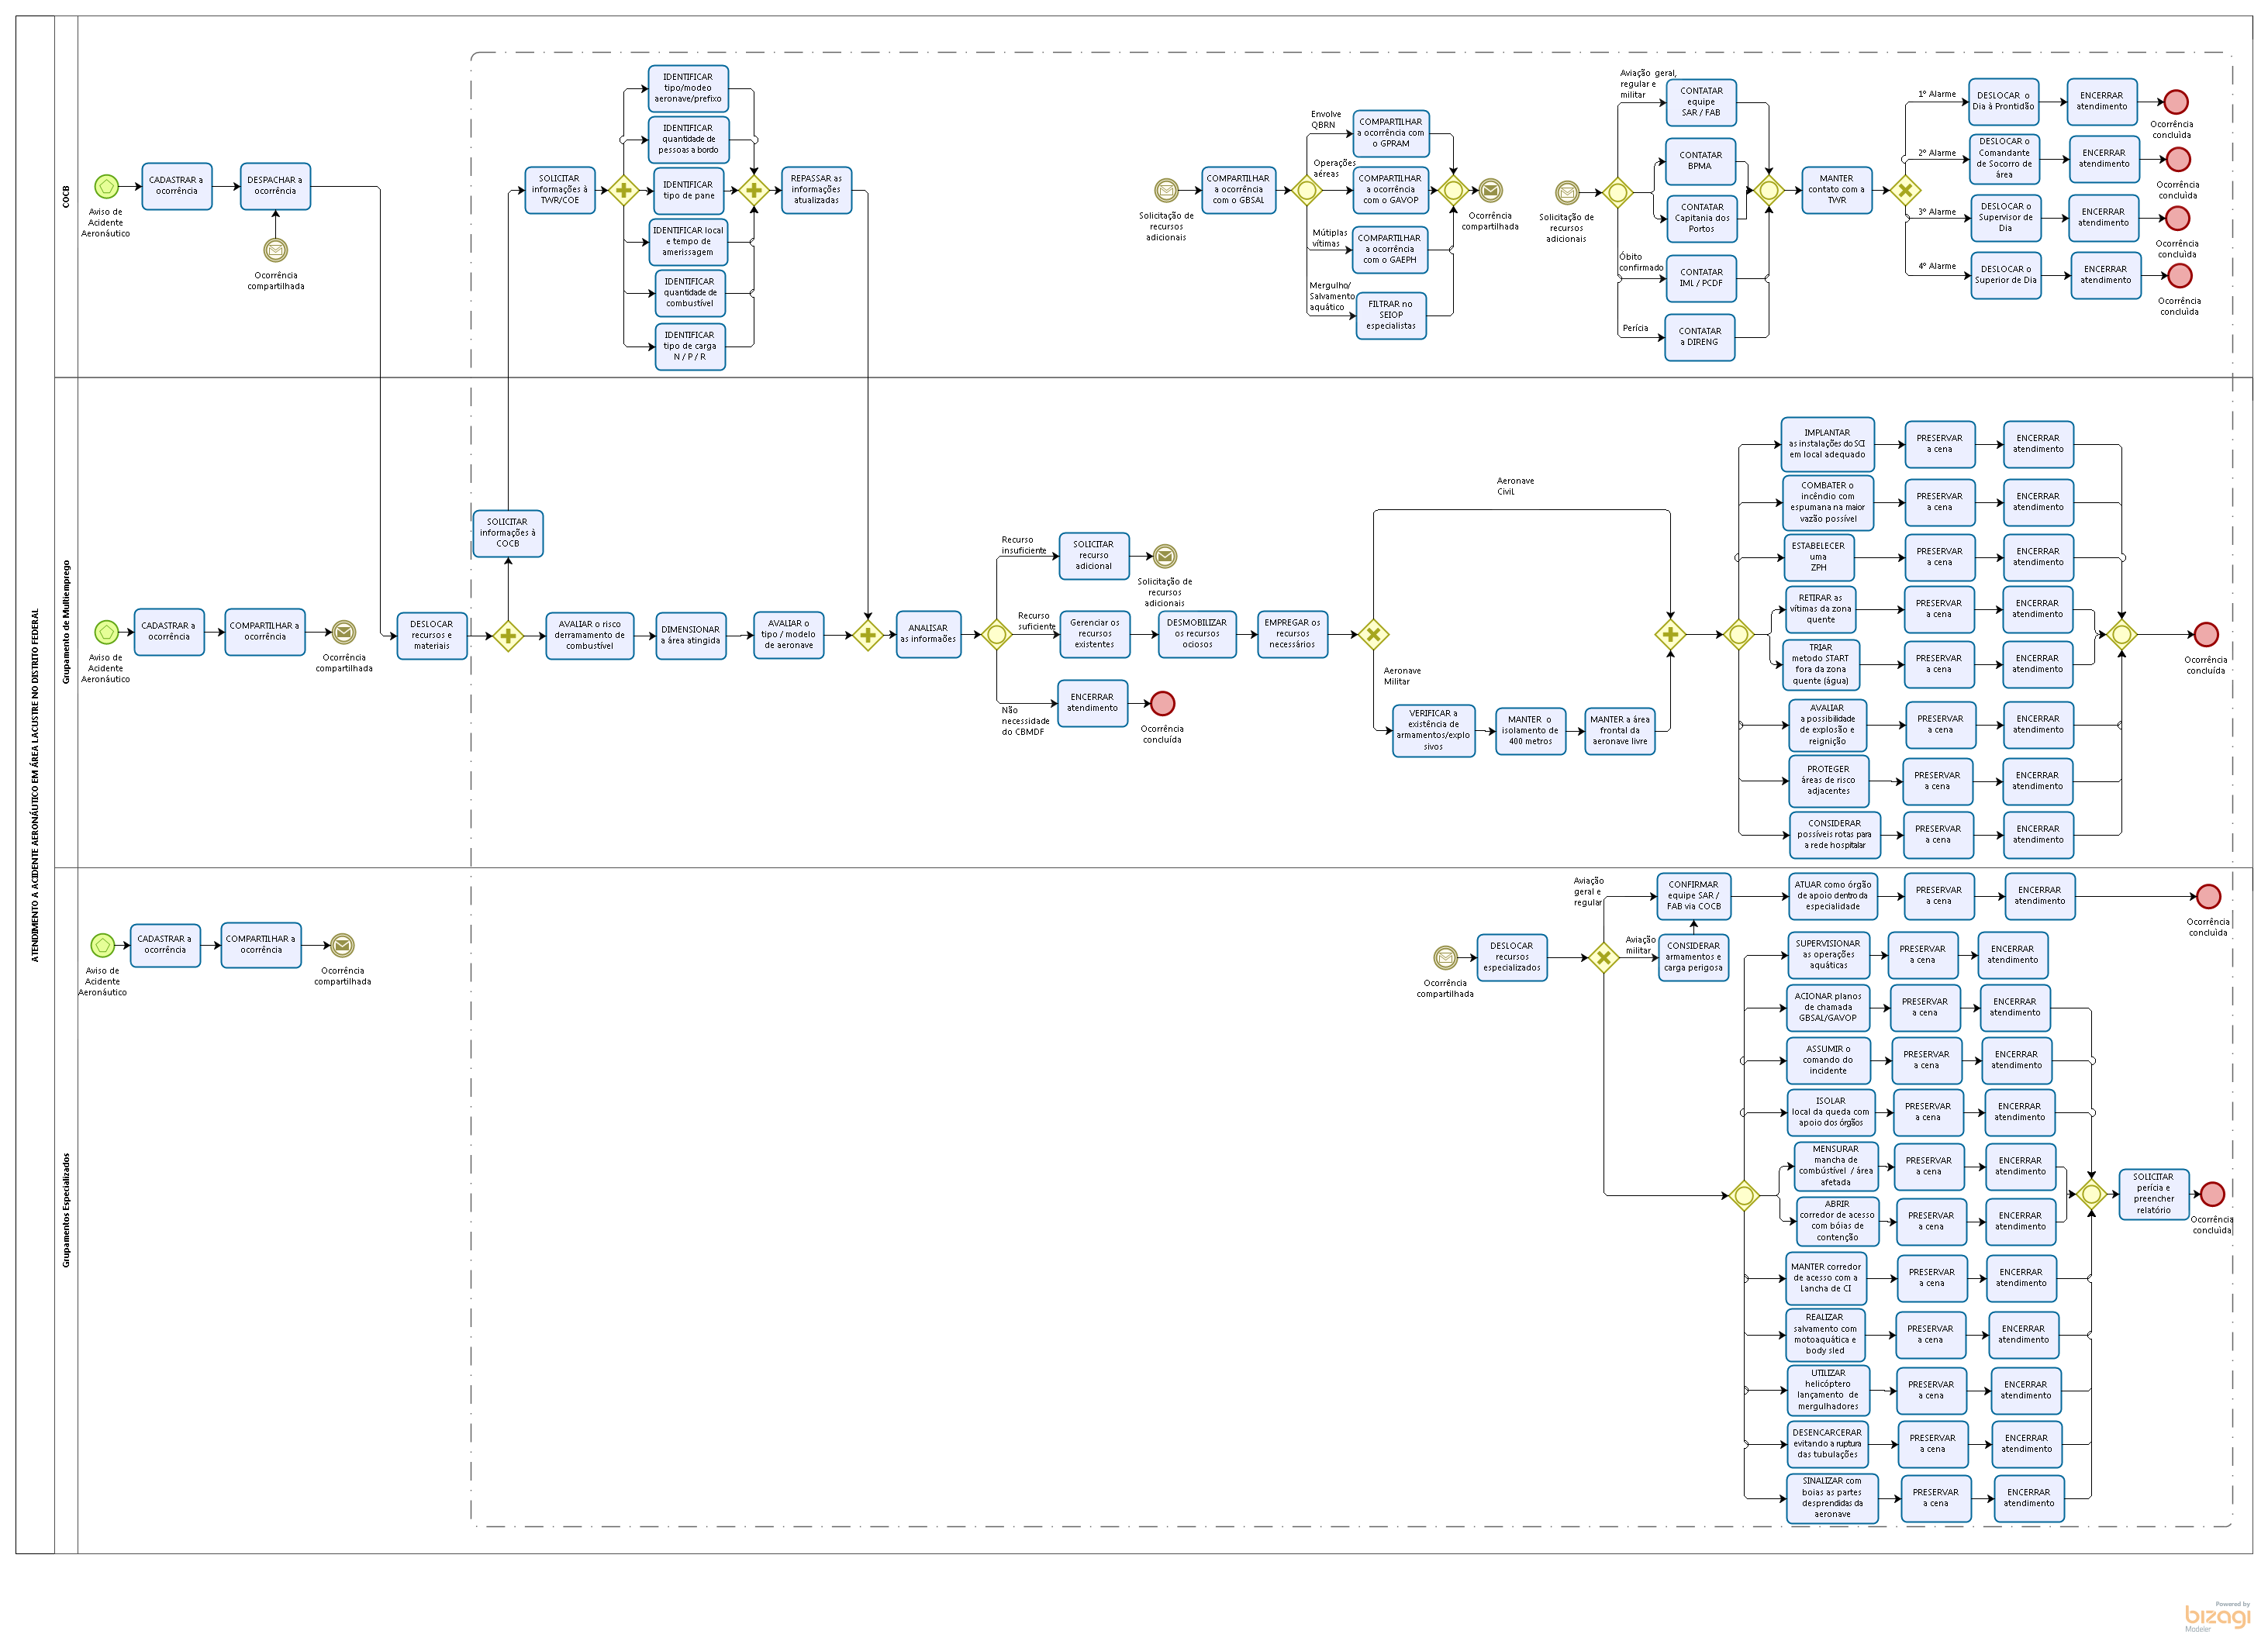Select inclusive gateway before SOLICITAR perícia task
Viewport: 2268px width, 1641px height.
[x=2091, y=1194]
